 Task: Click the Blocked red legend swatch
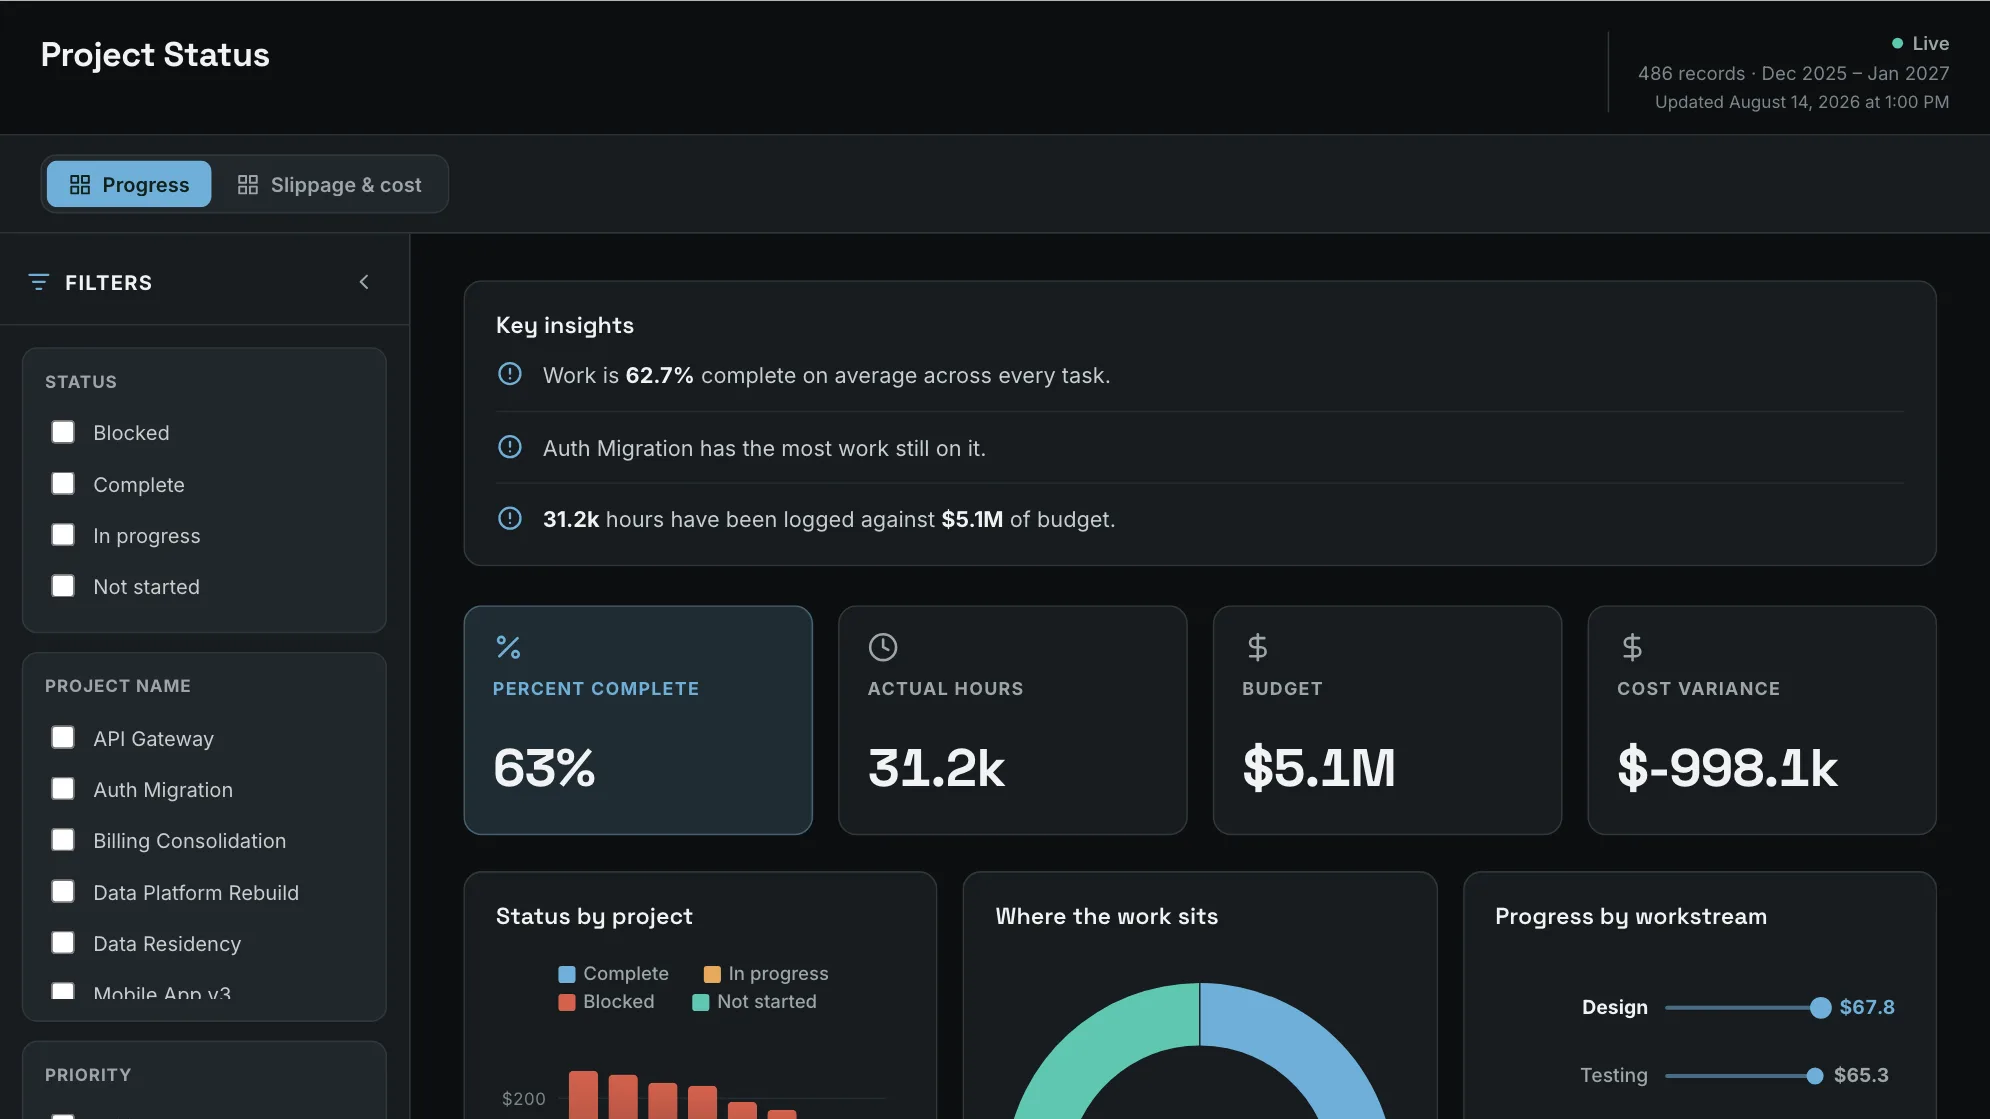click(x=567, y=1002)
